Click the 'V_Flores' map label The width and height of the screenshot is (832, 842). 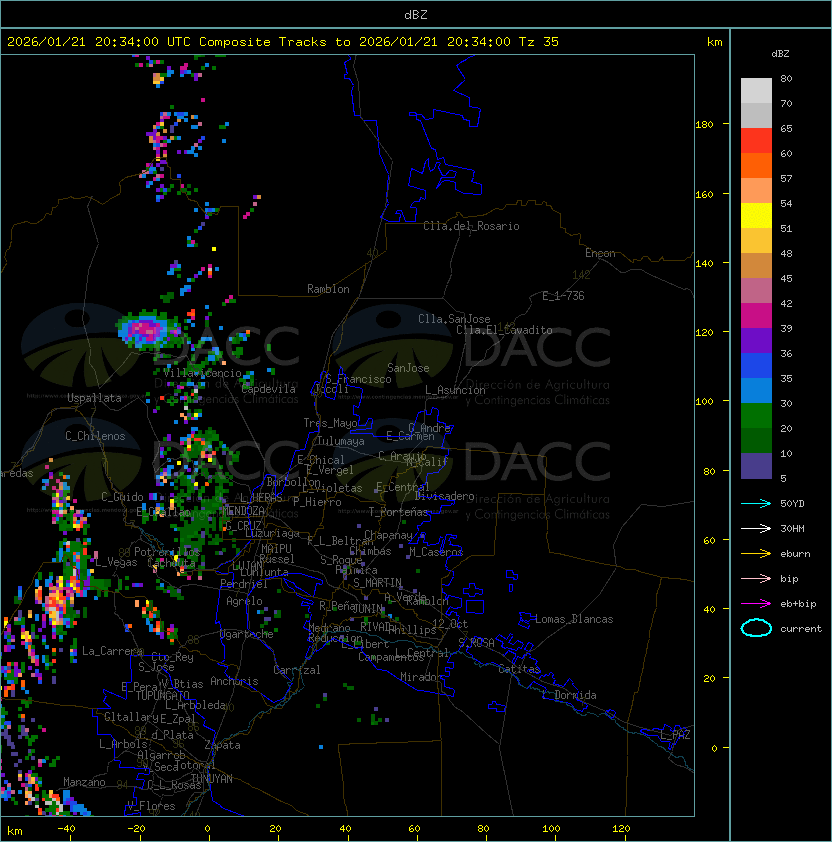(151, 806)
